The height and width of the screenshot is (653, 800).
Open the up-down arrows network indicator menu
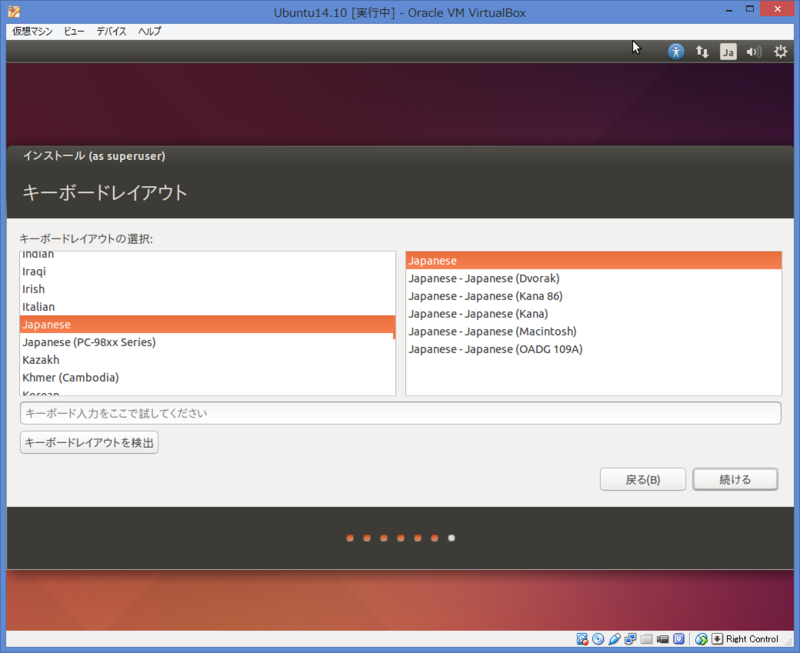tap(702, 51)
